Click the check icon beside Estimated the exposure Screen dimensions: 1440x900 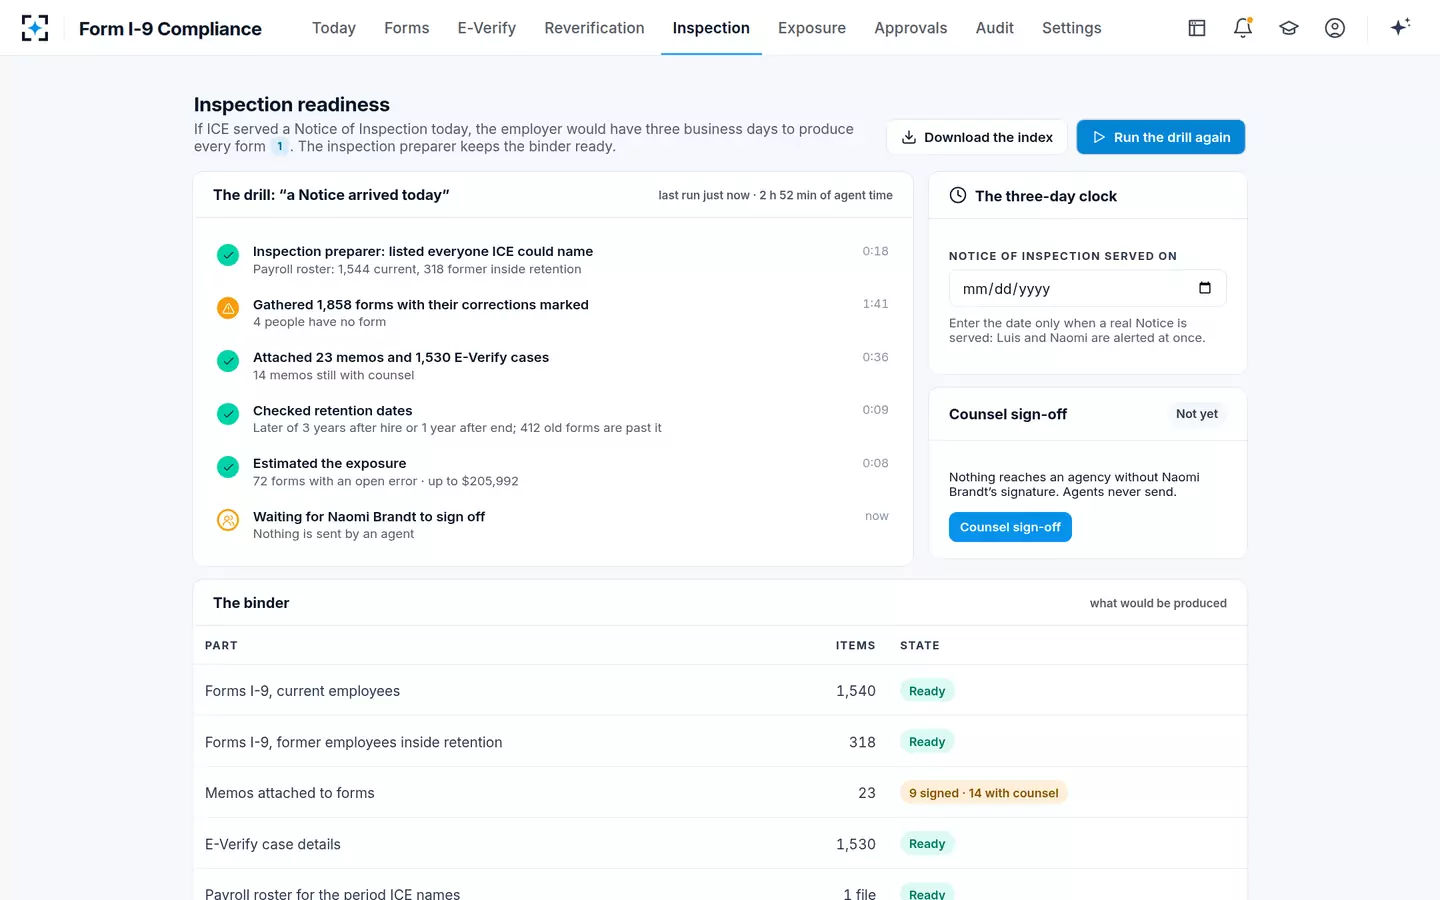point(228,467)
